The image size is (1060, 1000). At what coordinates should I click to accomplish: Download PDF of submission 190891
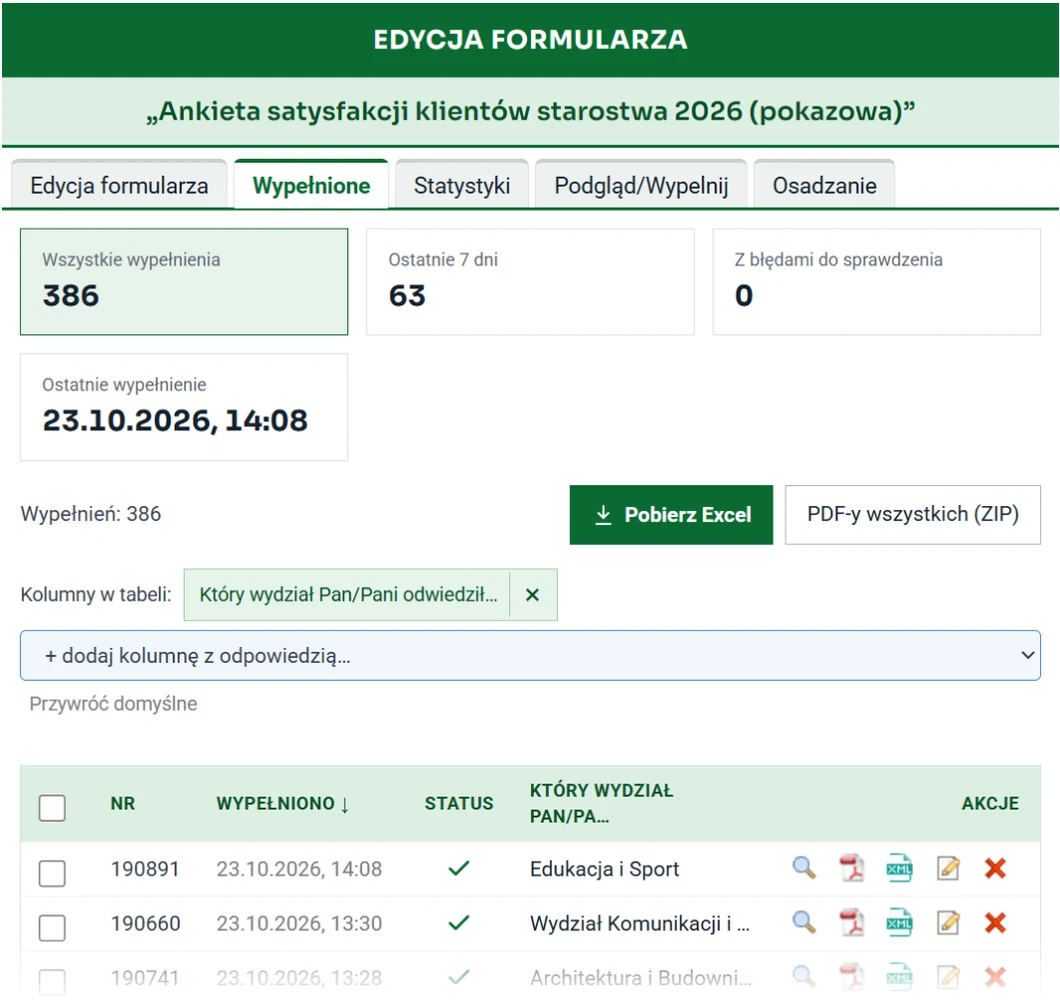(851, 867)
